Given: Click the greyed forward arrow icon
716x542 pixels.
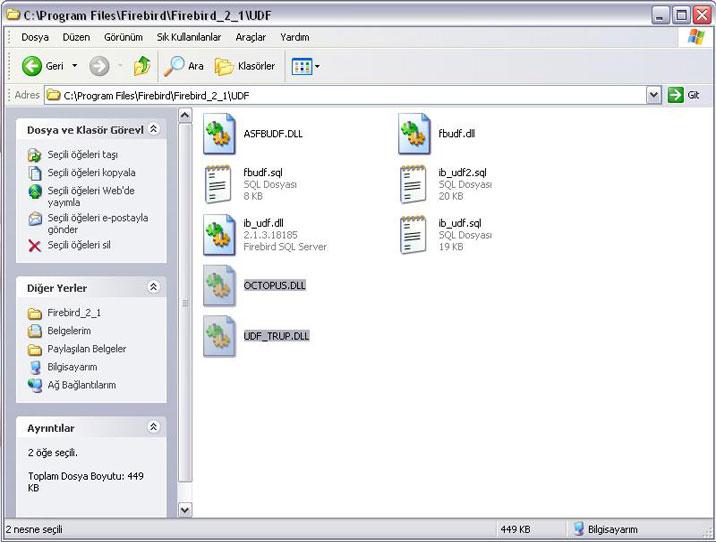Looking at the screenshot, I should (x=99, y=66).
